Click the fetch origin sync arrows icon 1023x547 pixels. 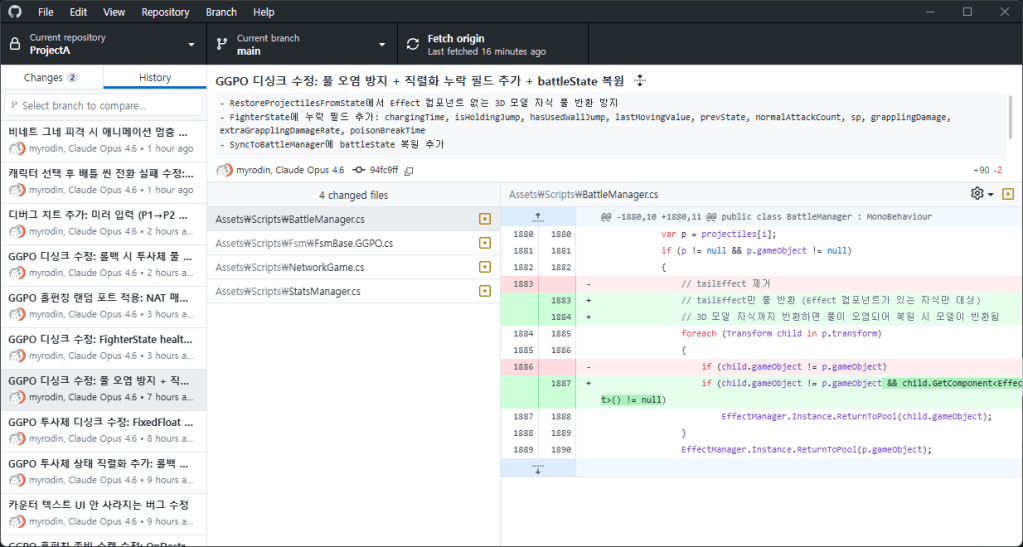click(x=412, y=44)
